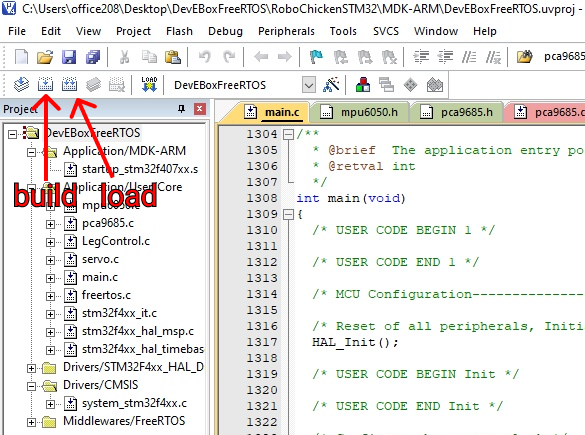Select servo.c in the project tree
The height and width of the screenshot is (435, 585).
[x=100, y=259]
